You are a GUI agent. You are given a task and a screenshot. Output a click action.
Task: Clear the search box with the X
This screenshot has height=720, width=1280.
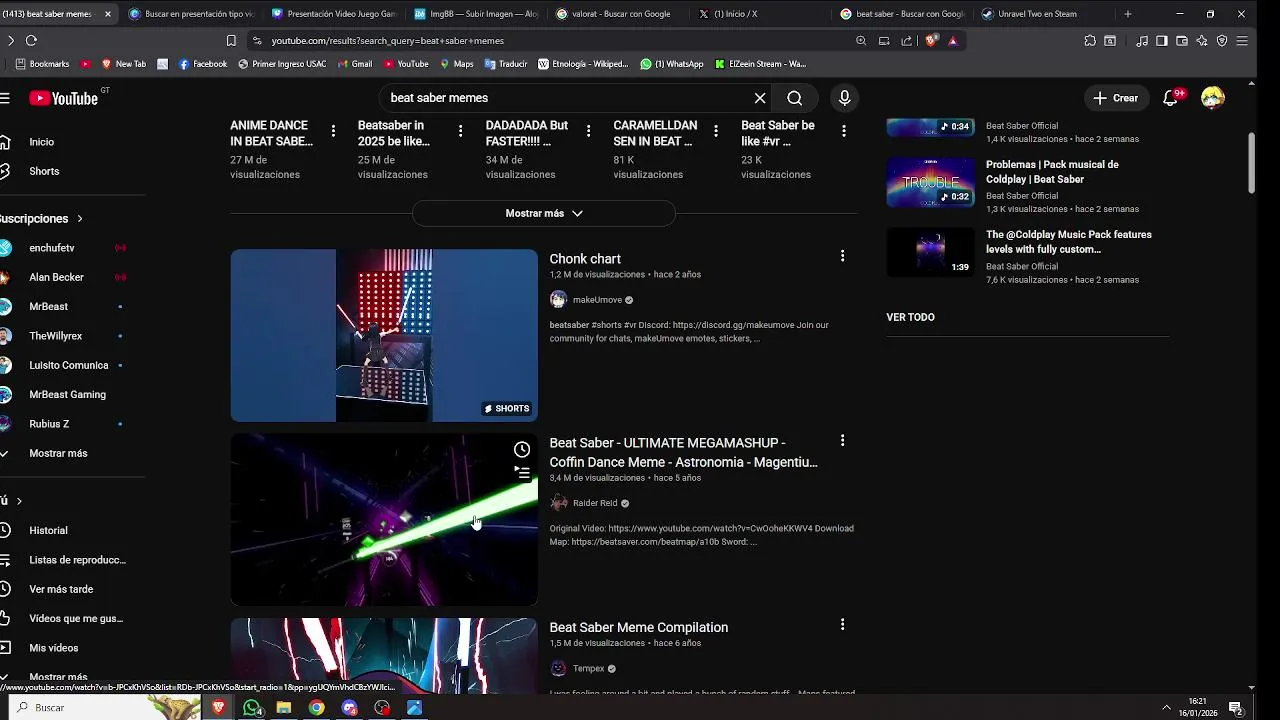coord(760,98)
